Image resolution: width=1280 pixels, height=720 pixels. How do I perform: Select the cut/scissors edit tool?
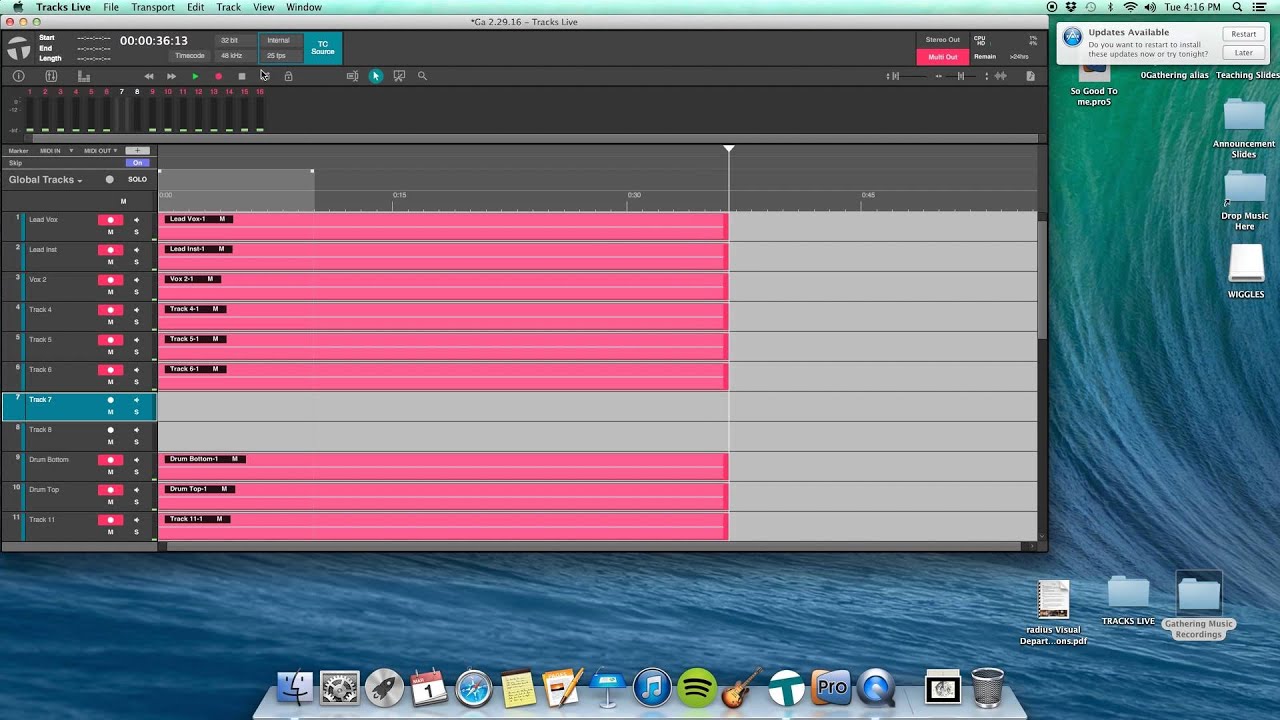399,76
